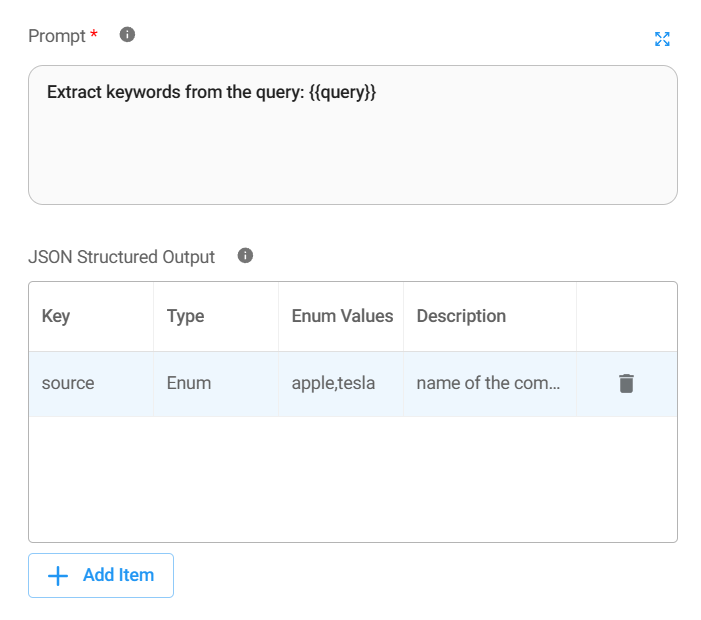Click the red required asterisk beside Prompt
Image resolution: width=701 pixels, height=620 pixels.
94,36
